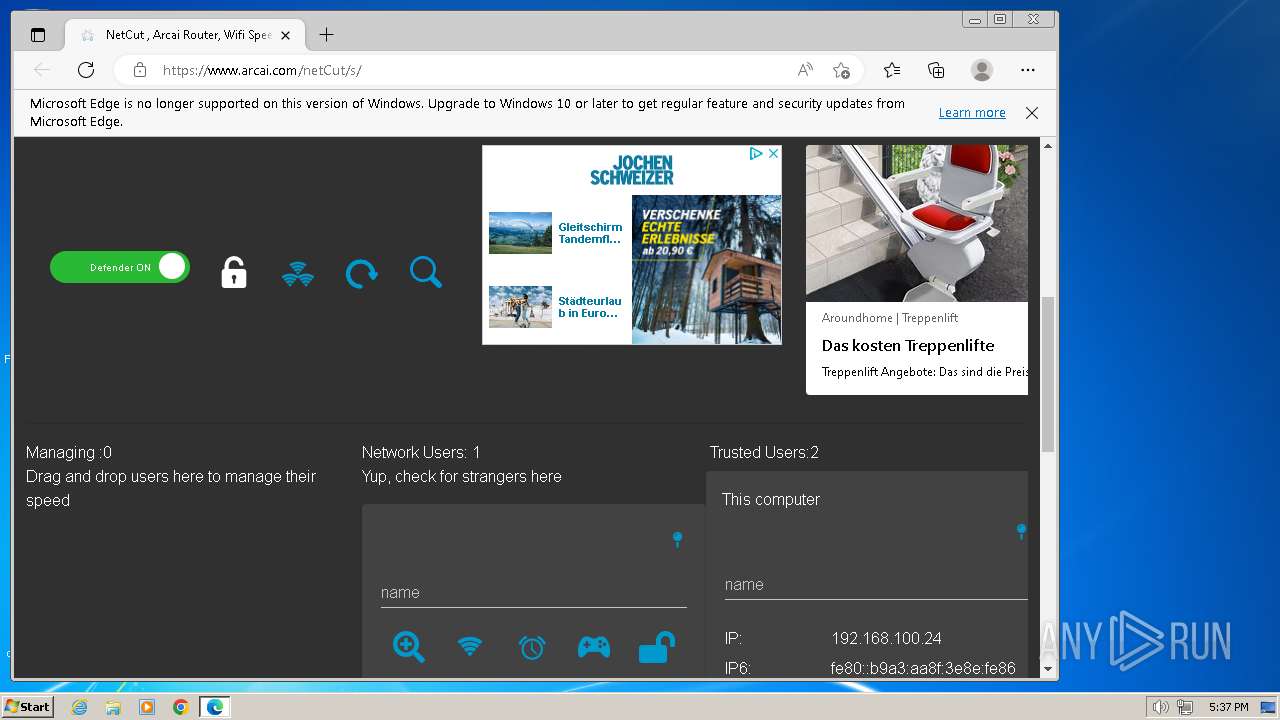Open a new browser tab
Viewport: 1280px width, 720px height.
pyautogui.click(x=326, y=35)
